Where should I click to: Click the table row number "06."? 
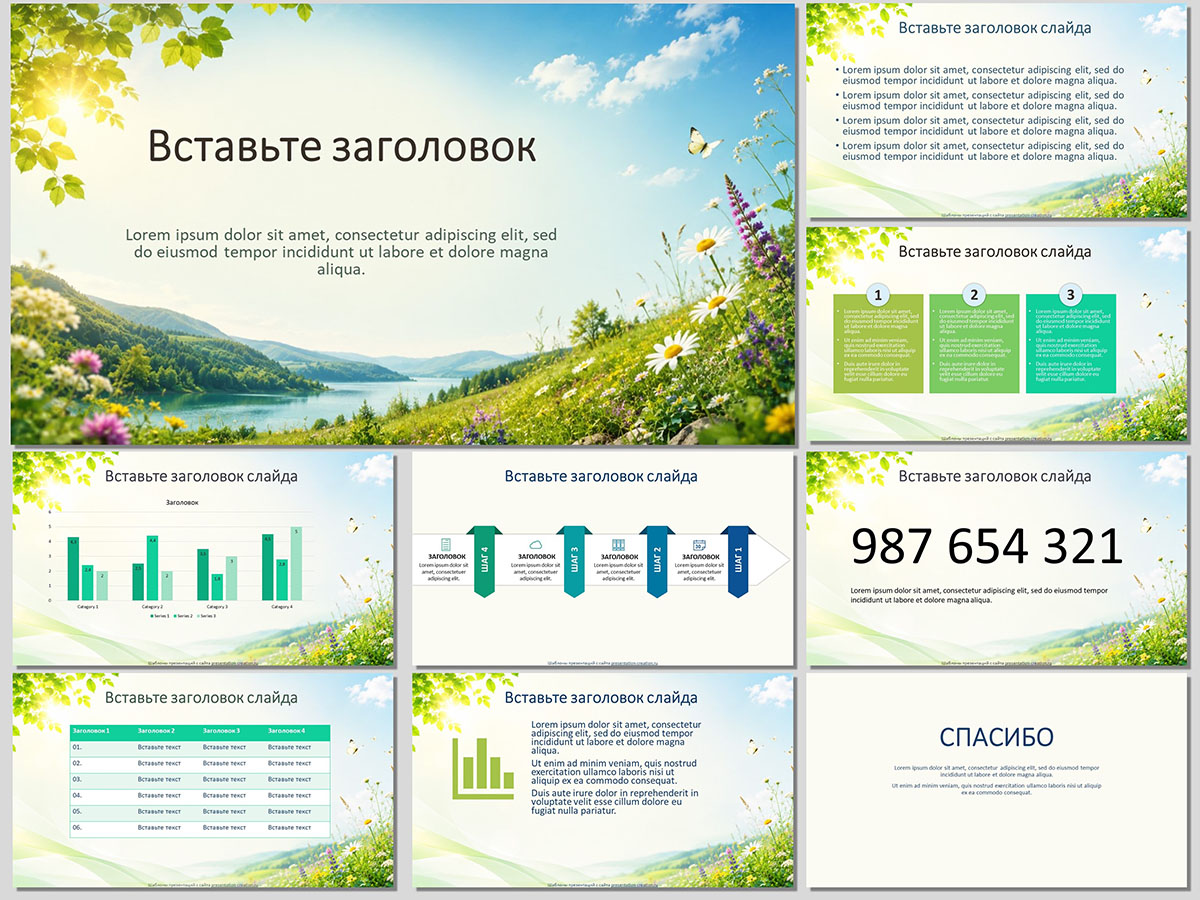(x=77, y=827)
